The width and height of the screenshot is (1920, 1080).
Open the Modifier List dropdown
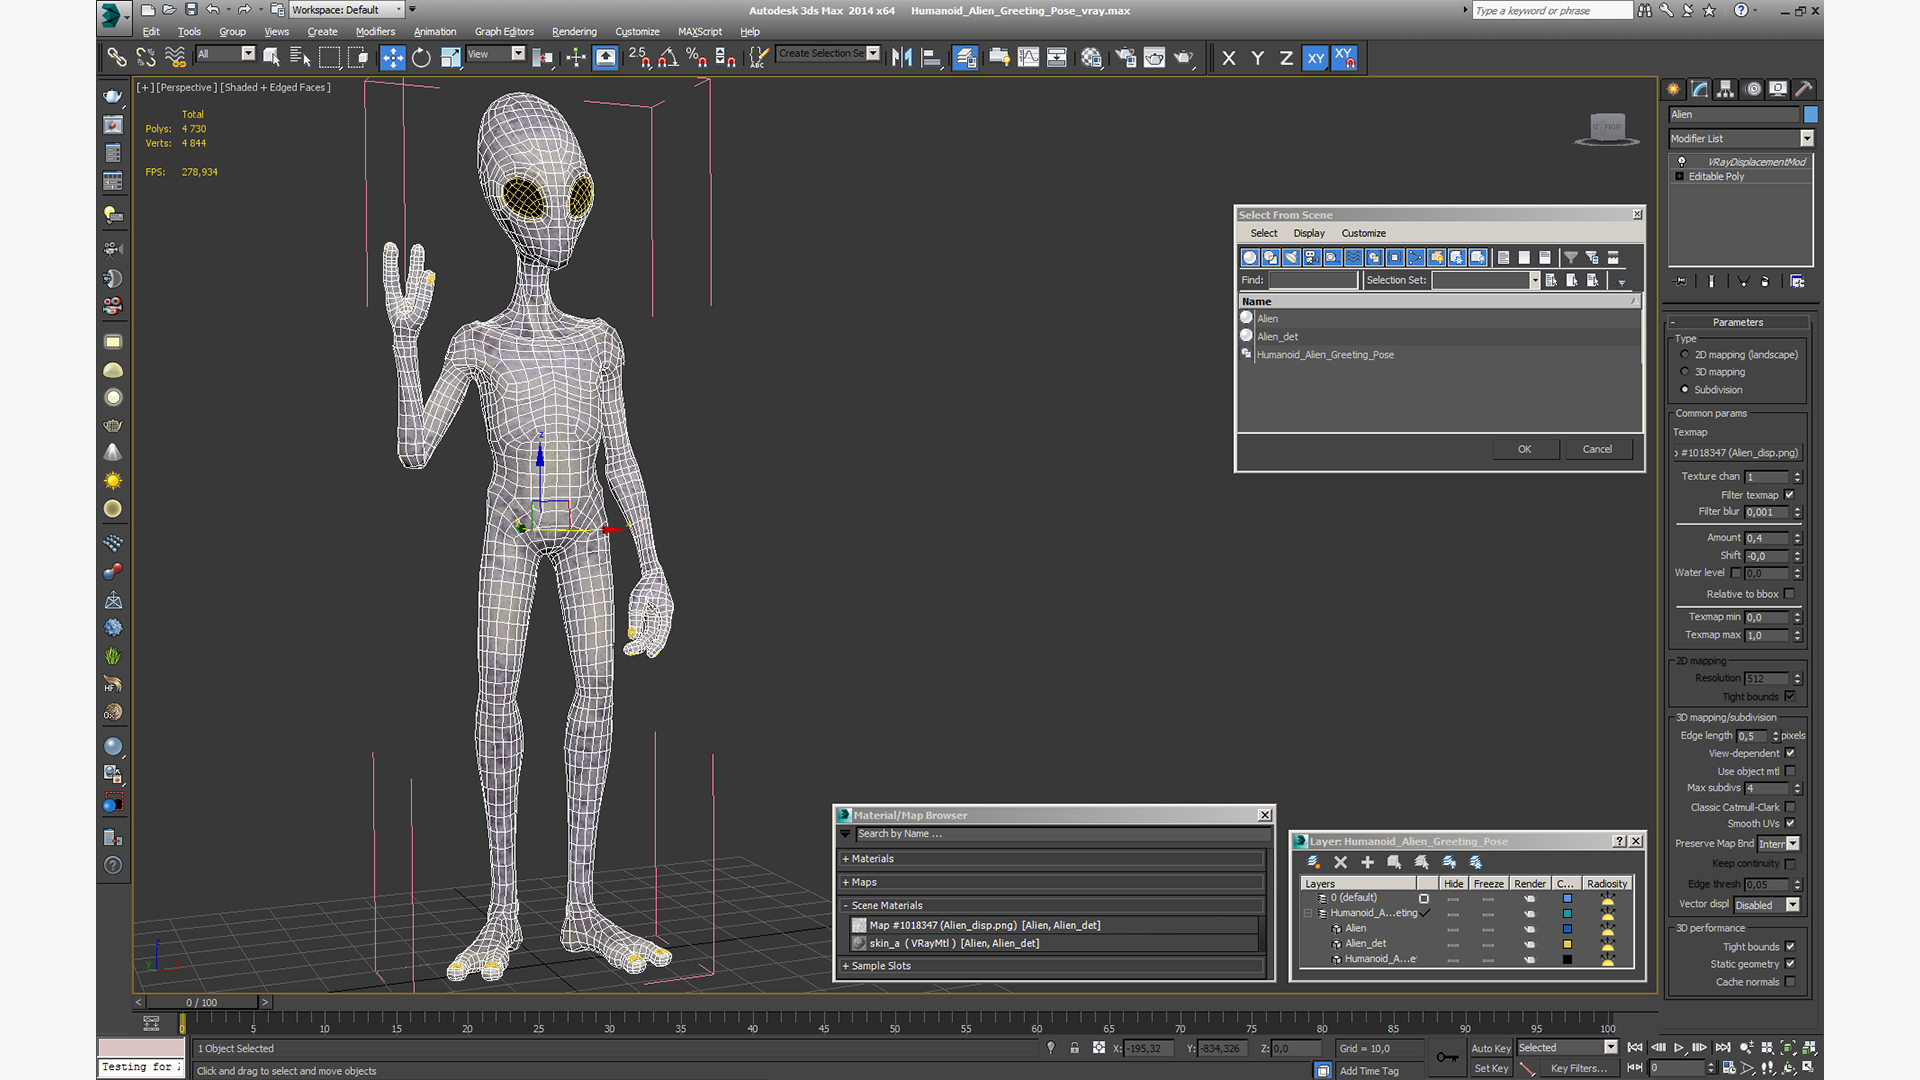(x=1807, y=139)
